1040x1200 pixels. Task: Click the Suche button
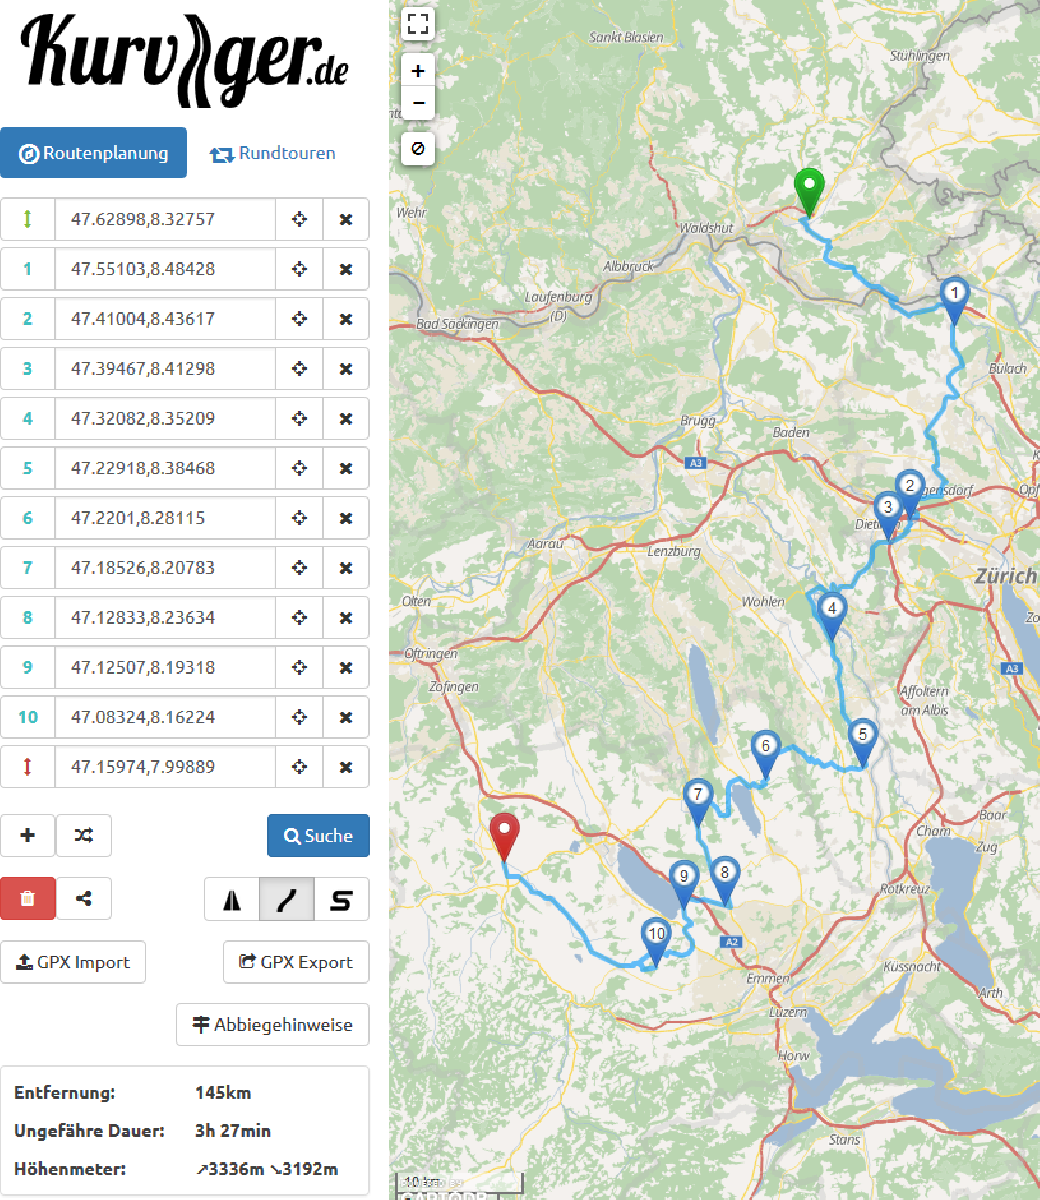[318, 836]
